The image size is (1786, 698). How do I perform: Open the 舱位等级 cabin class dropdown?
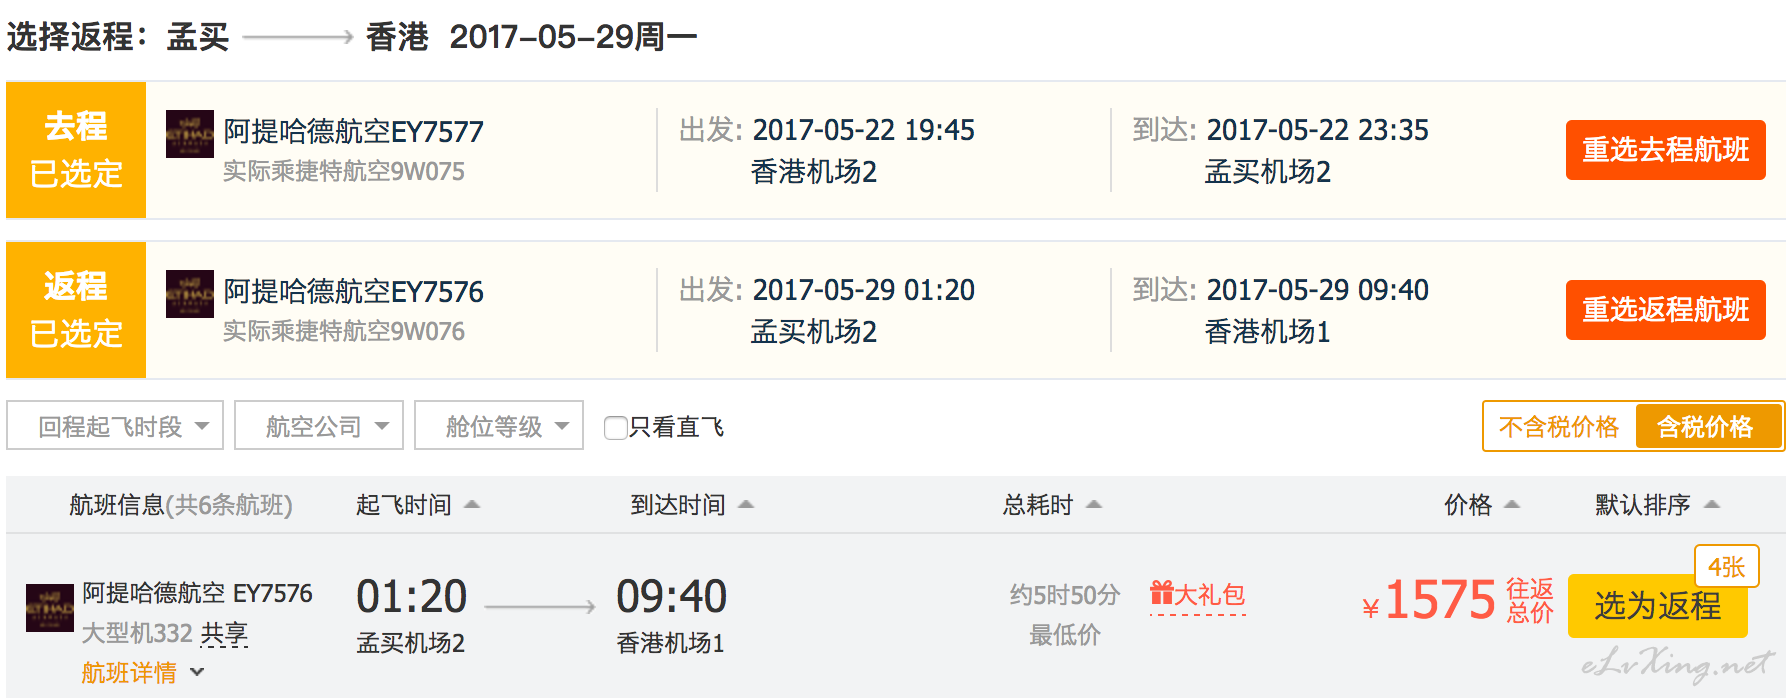click(x=499, y=426)
